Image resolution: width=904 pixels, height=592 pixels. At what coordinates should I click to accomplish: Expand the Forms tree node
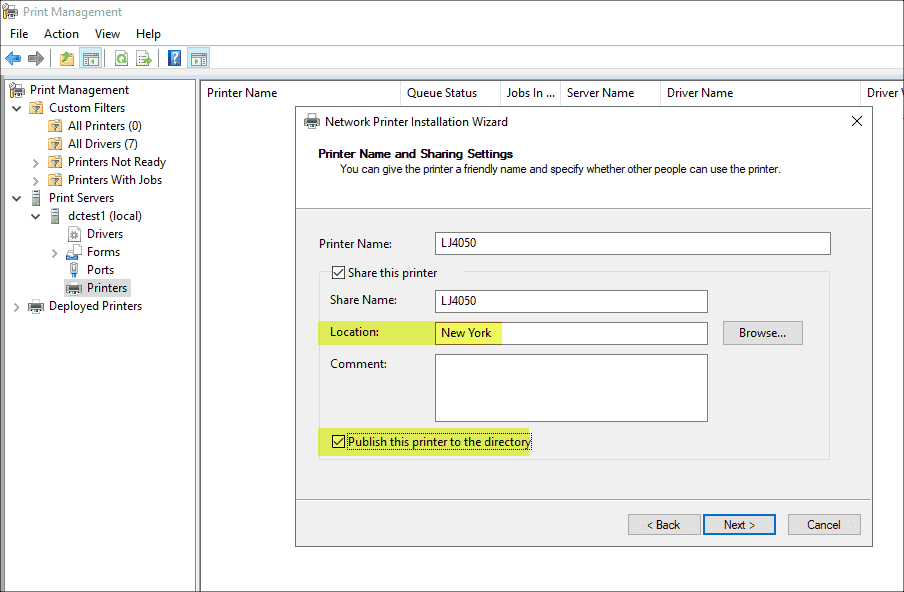point(55,252)
